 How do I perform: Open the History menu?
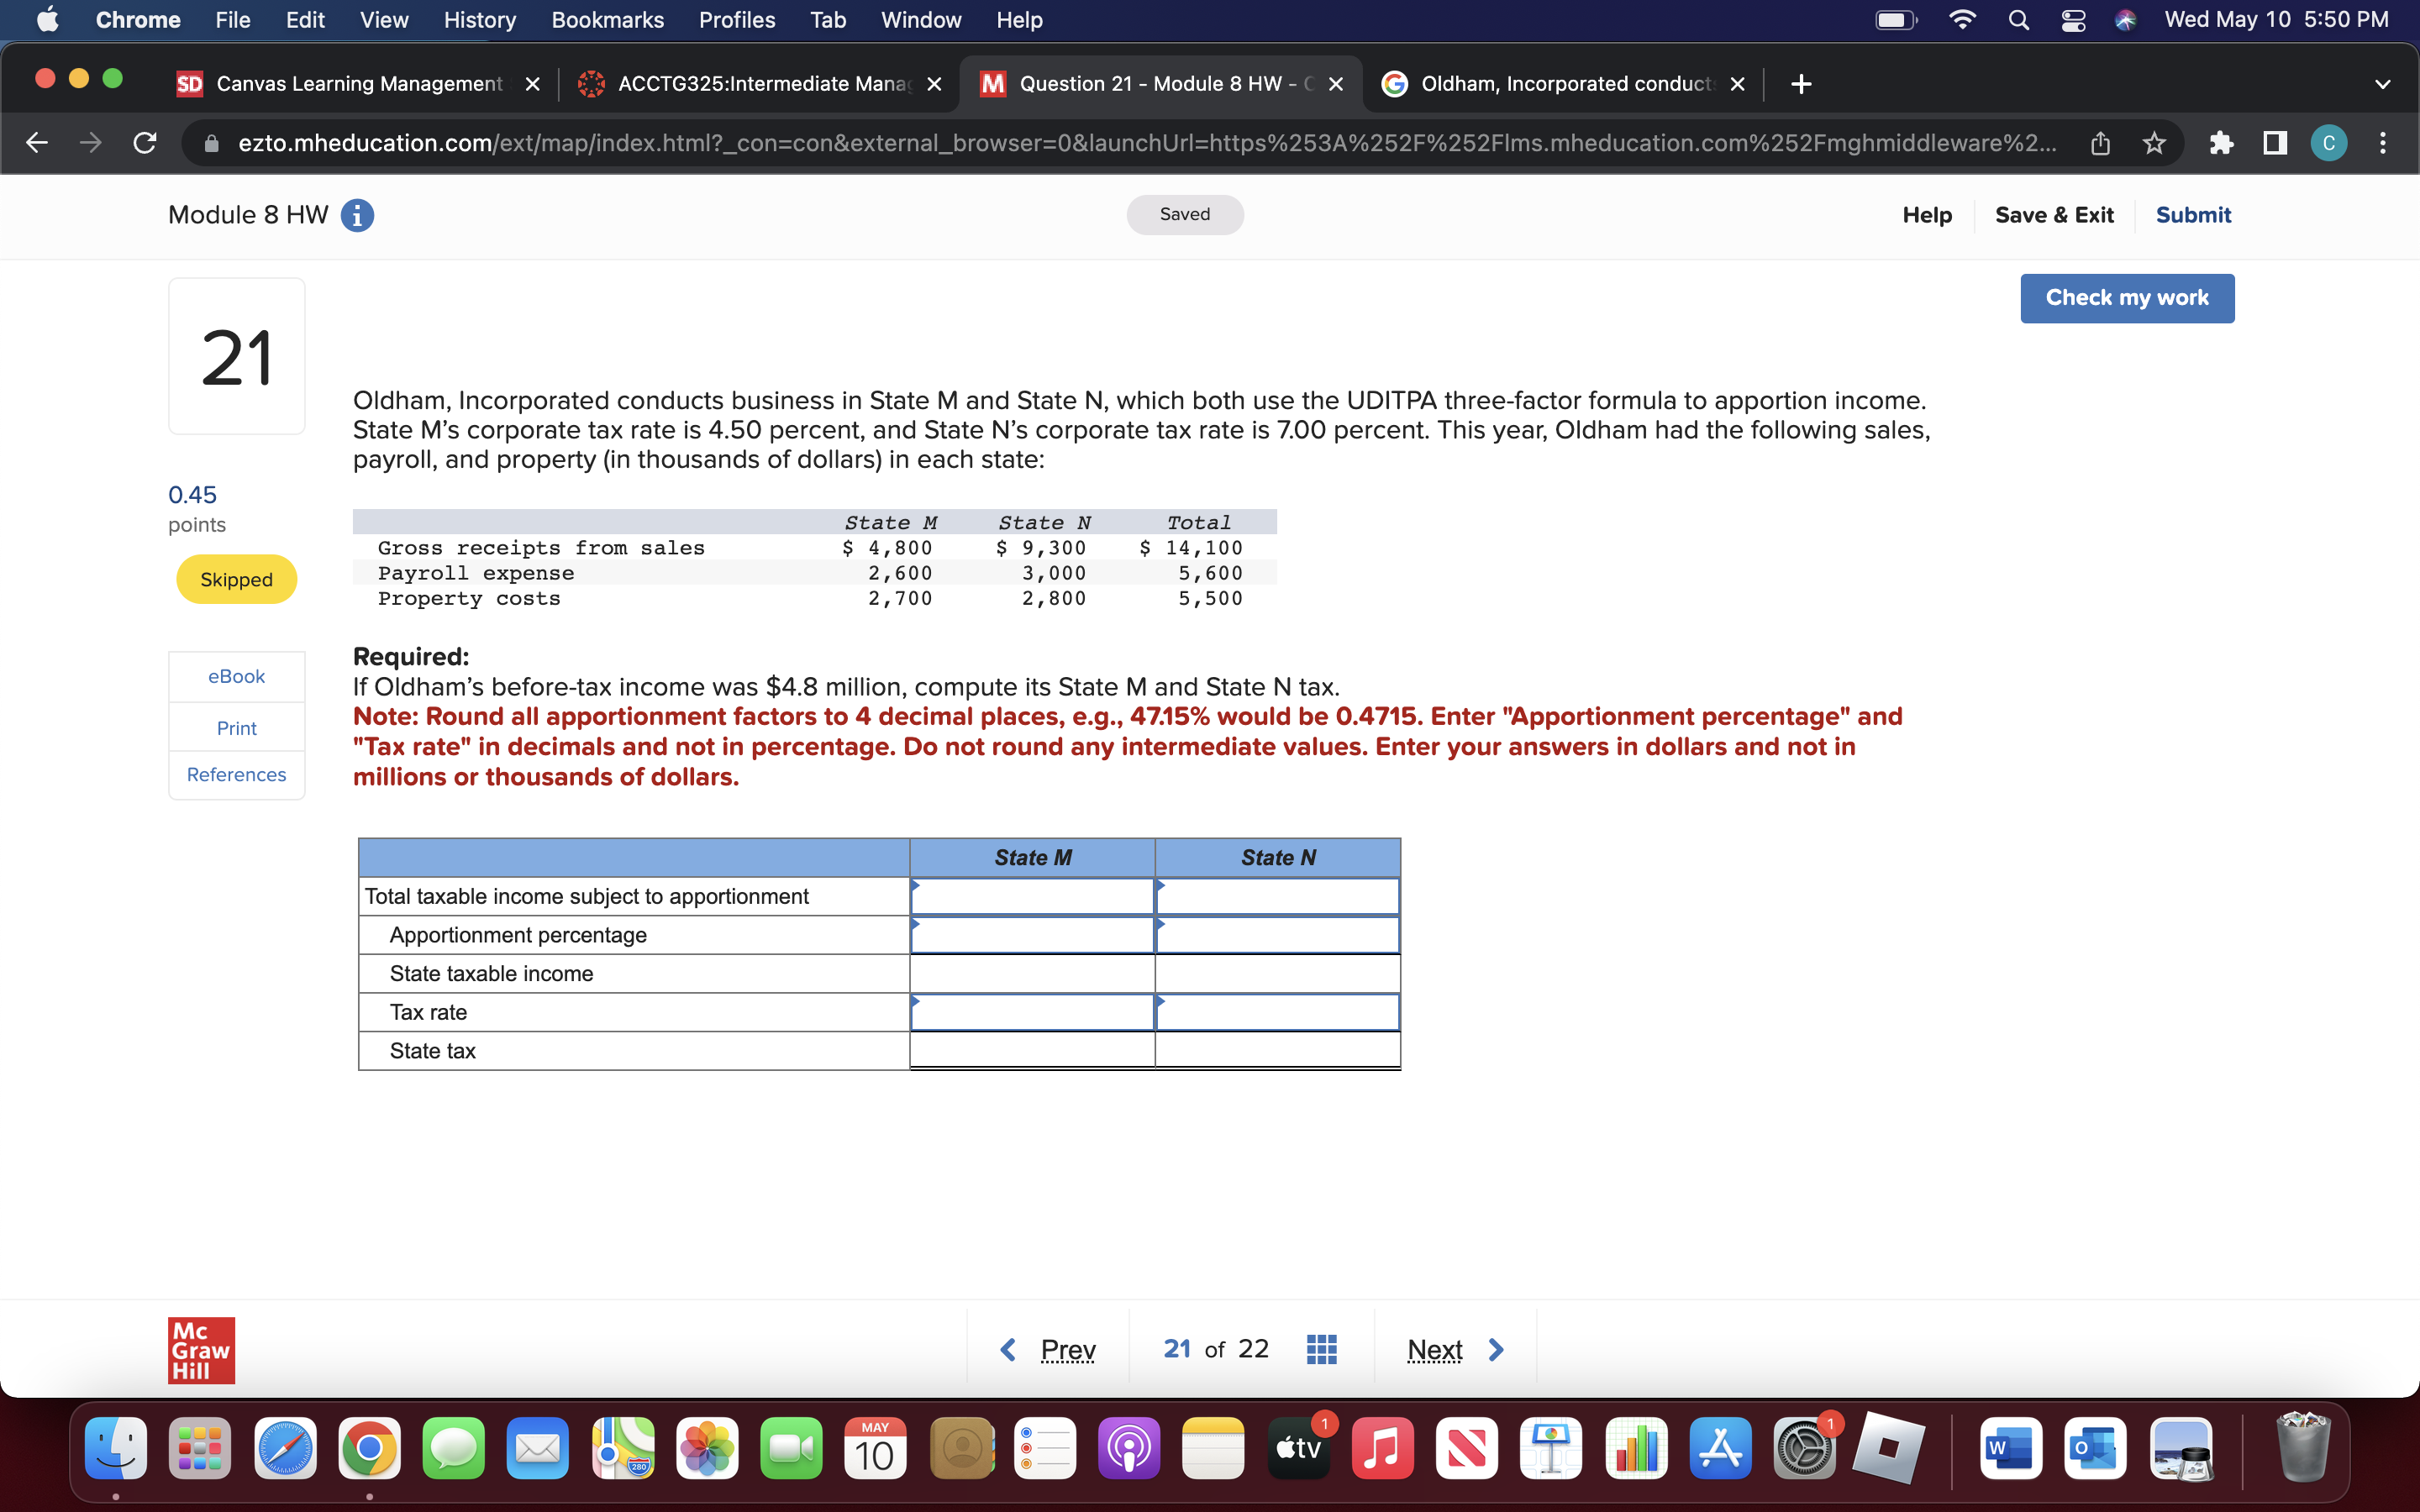tap(479, 20)
